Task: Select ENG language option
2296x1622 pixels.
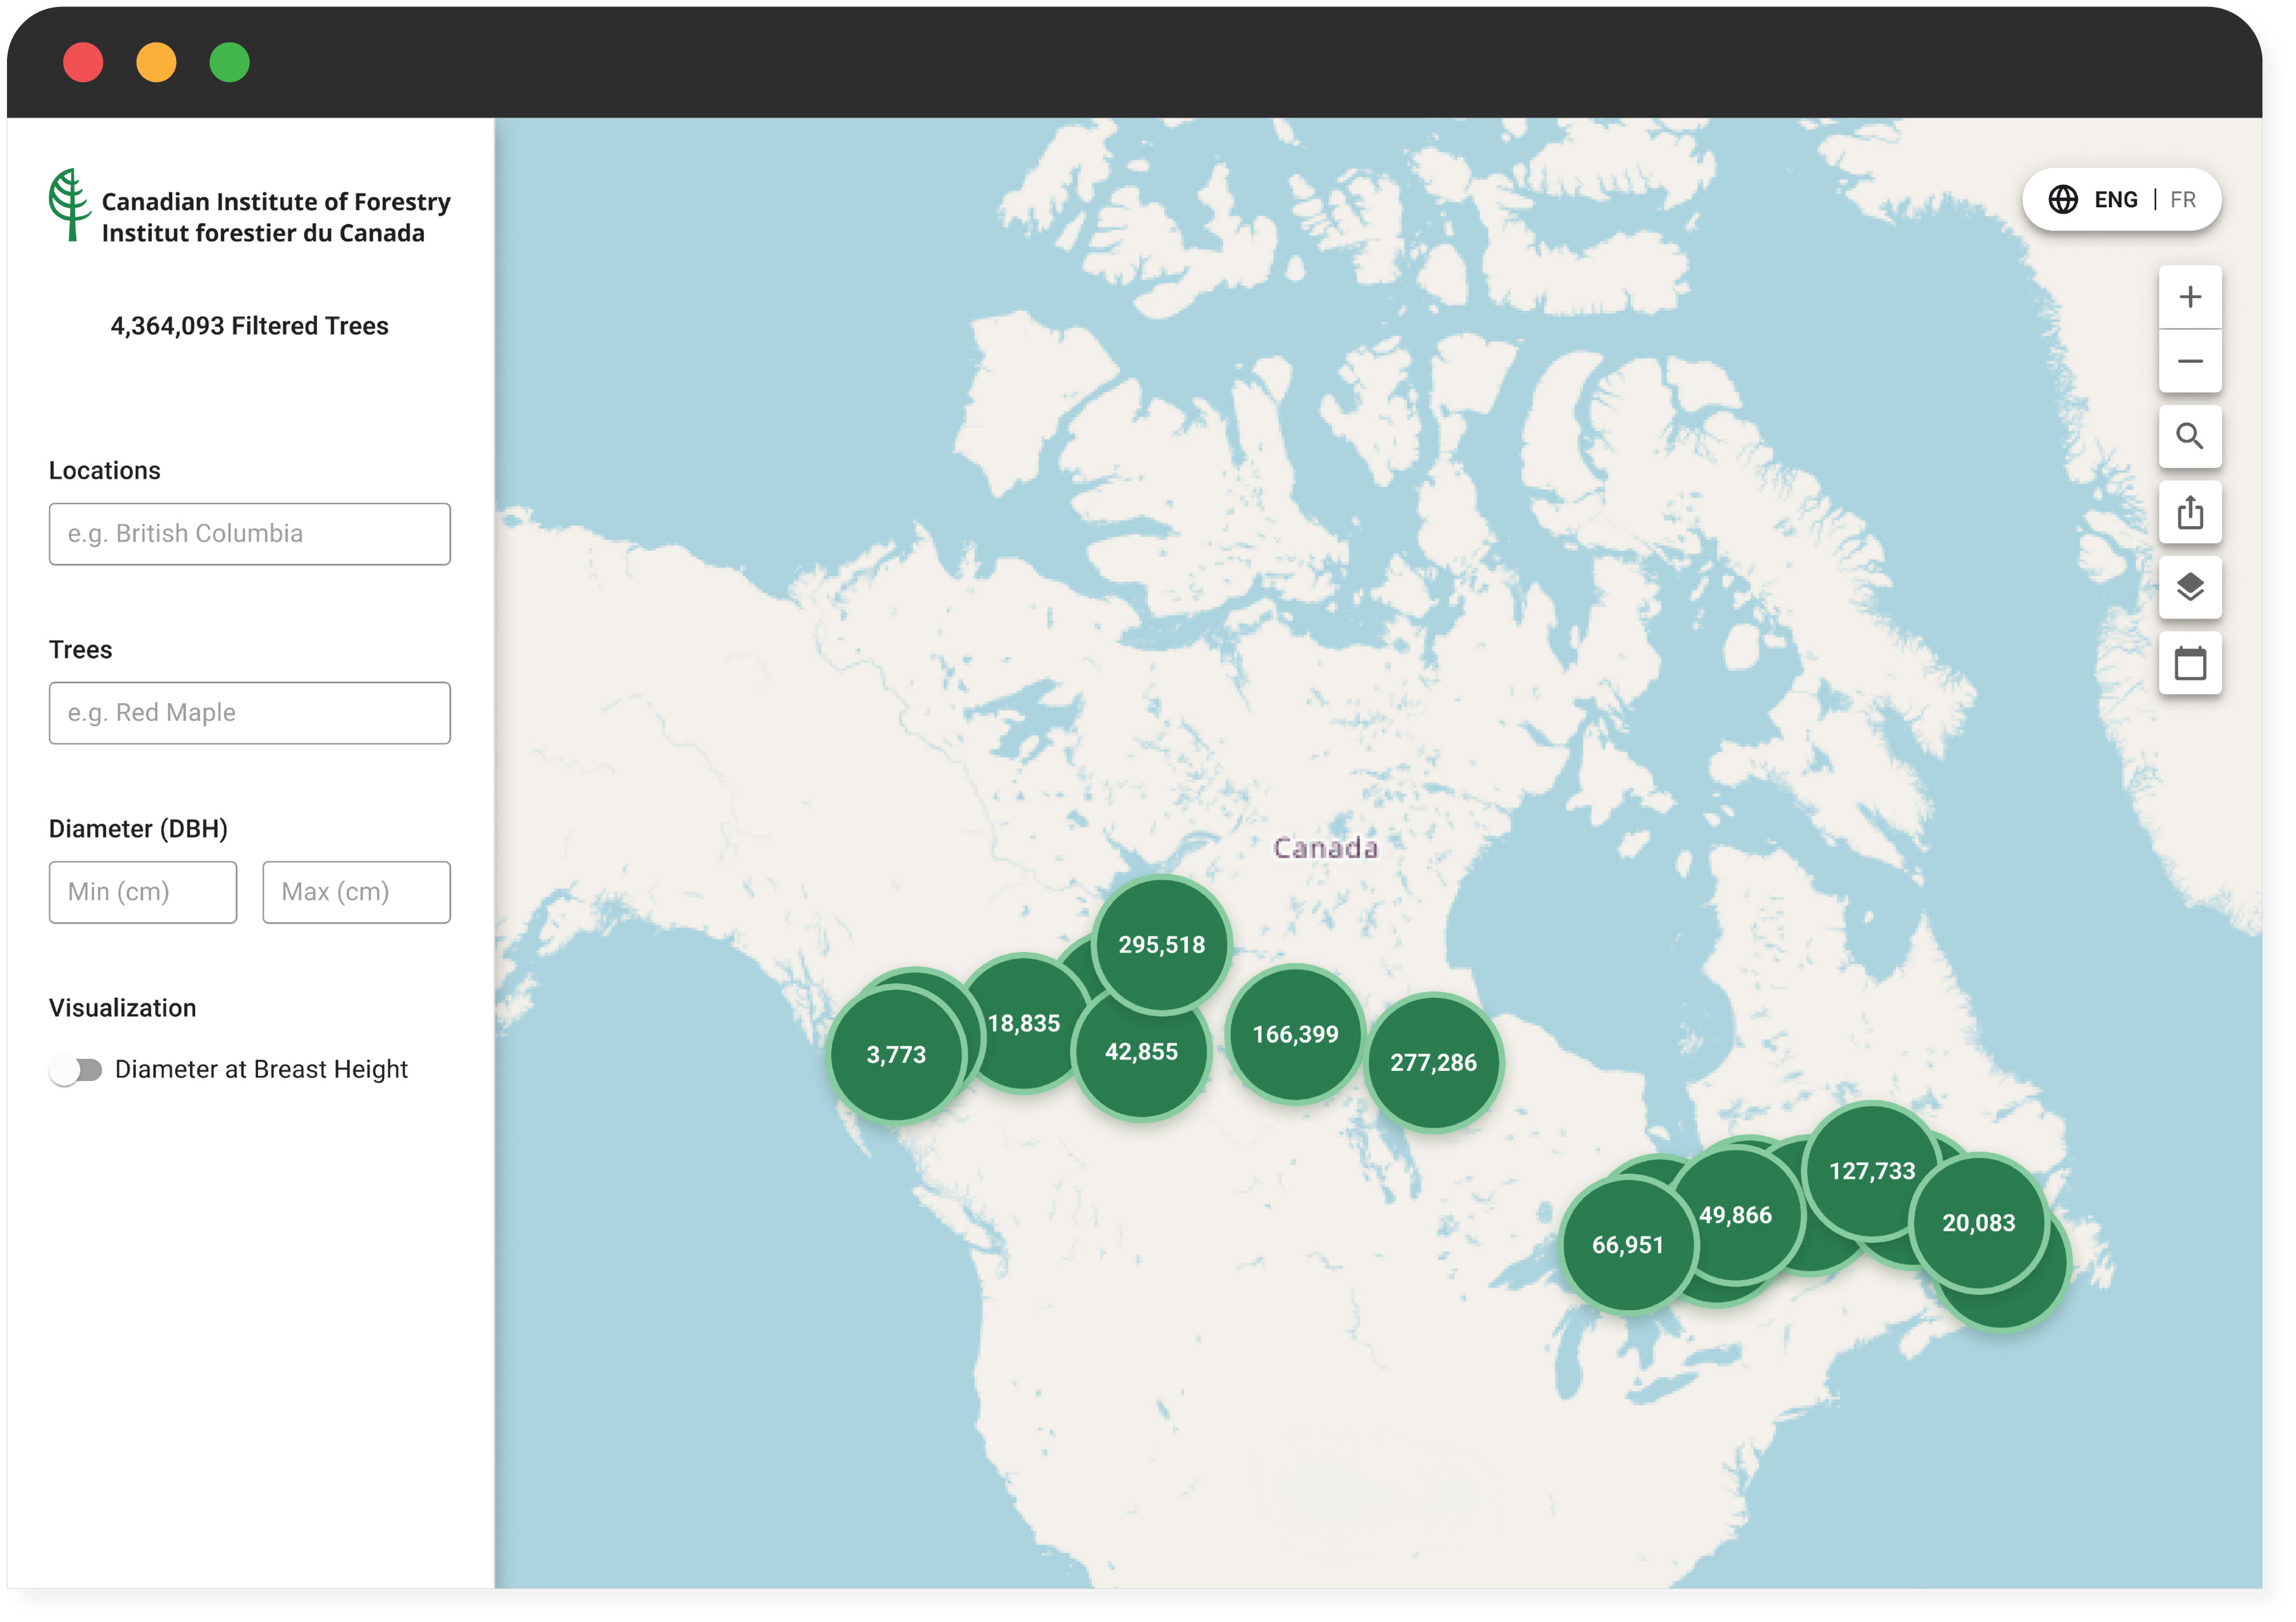Action: (x=2115, y=200)
